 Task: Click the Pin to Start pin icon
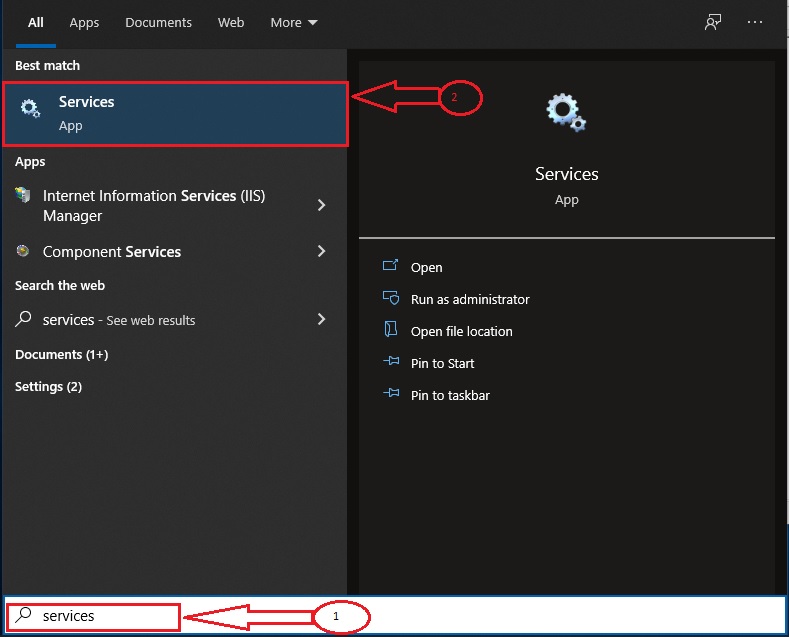pyautogui.click(x=391, y=363)
